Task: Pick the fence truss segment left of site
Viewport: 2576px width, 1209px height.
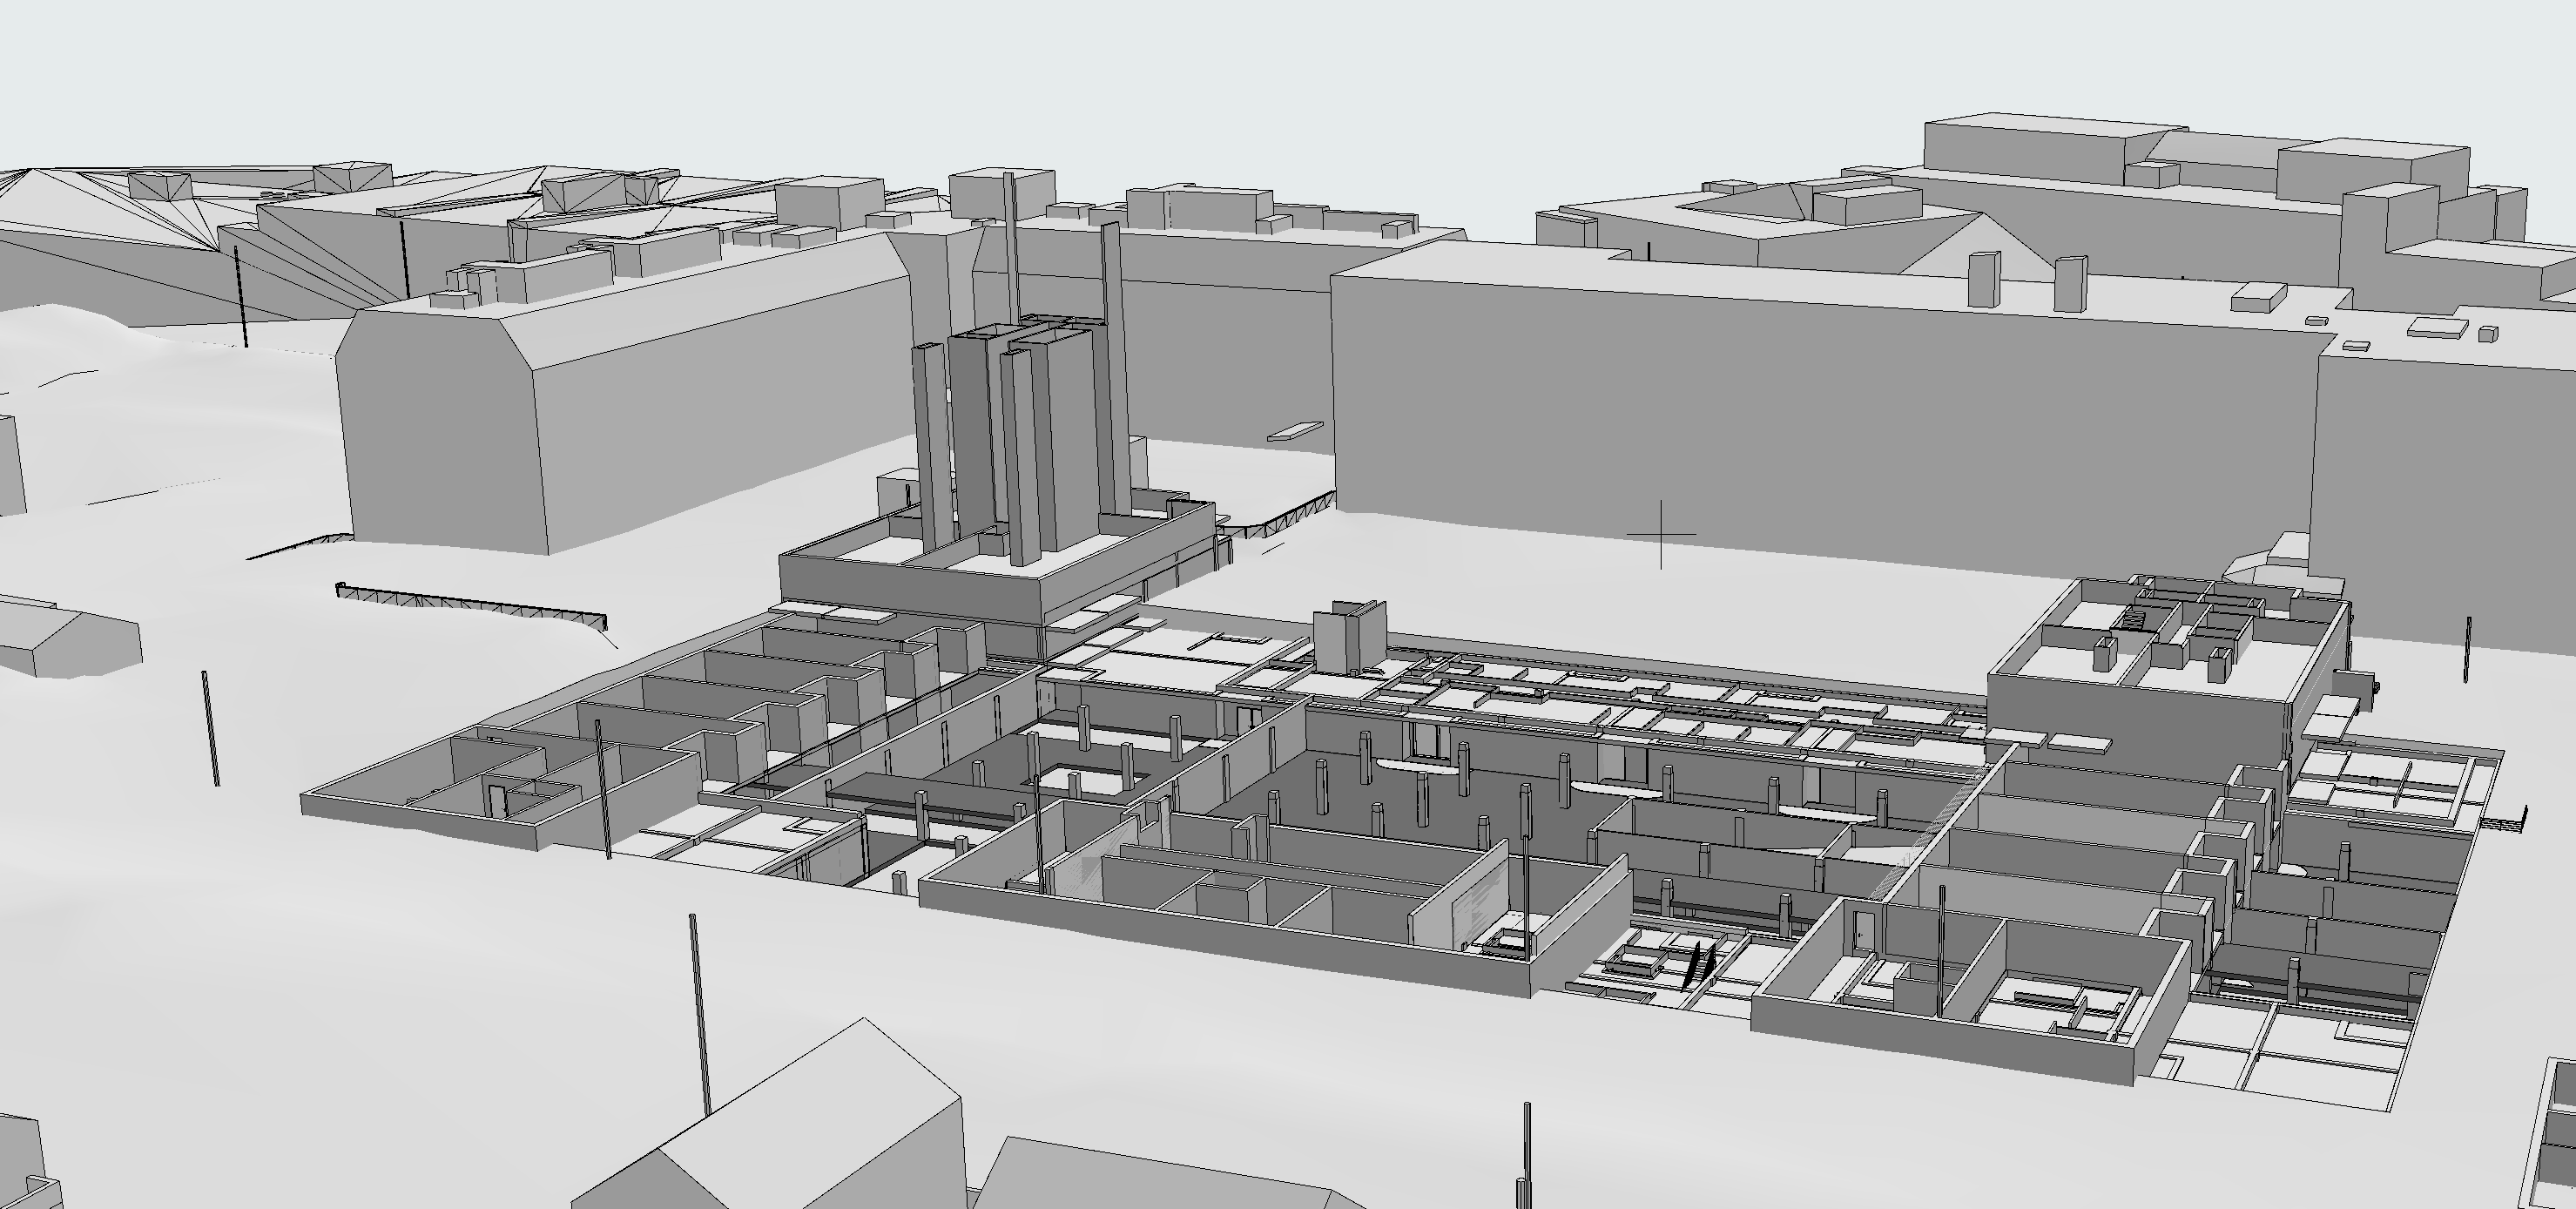Action: tap(470, 604)
